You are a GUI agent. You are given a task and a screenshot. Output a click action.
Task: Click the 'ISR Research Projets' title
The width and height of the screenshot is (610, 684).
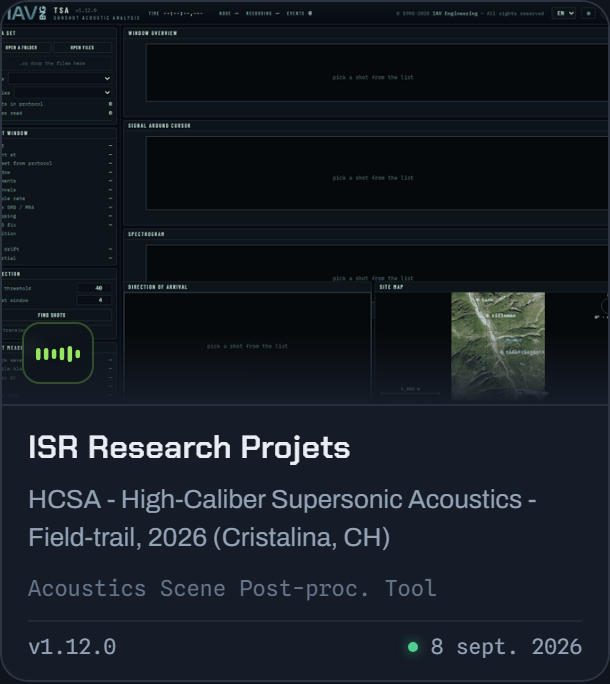pos(189,448)
